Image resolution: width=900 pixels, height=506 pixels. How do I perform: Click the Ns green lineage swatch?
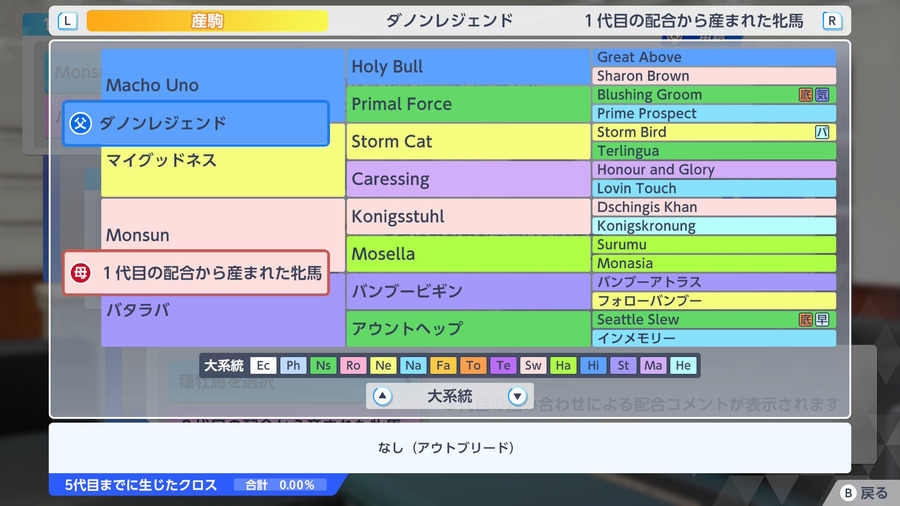coord(323,365)
